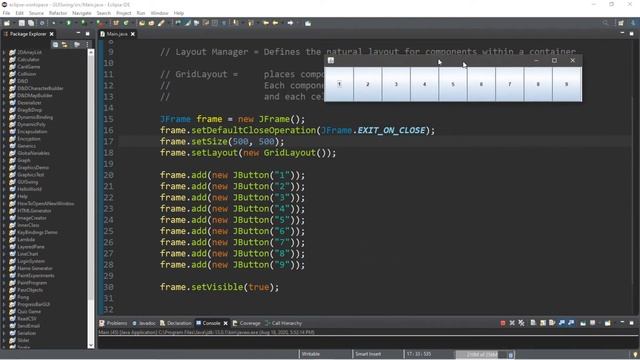Close the Package Explorer view
Image resolution: width=640 pixels, height=360 pixels.
click(x=51, y=34)
